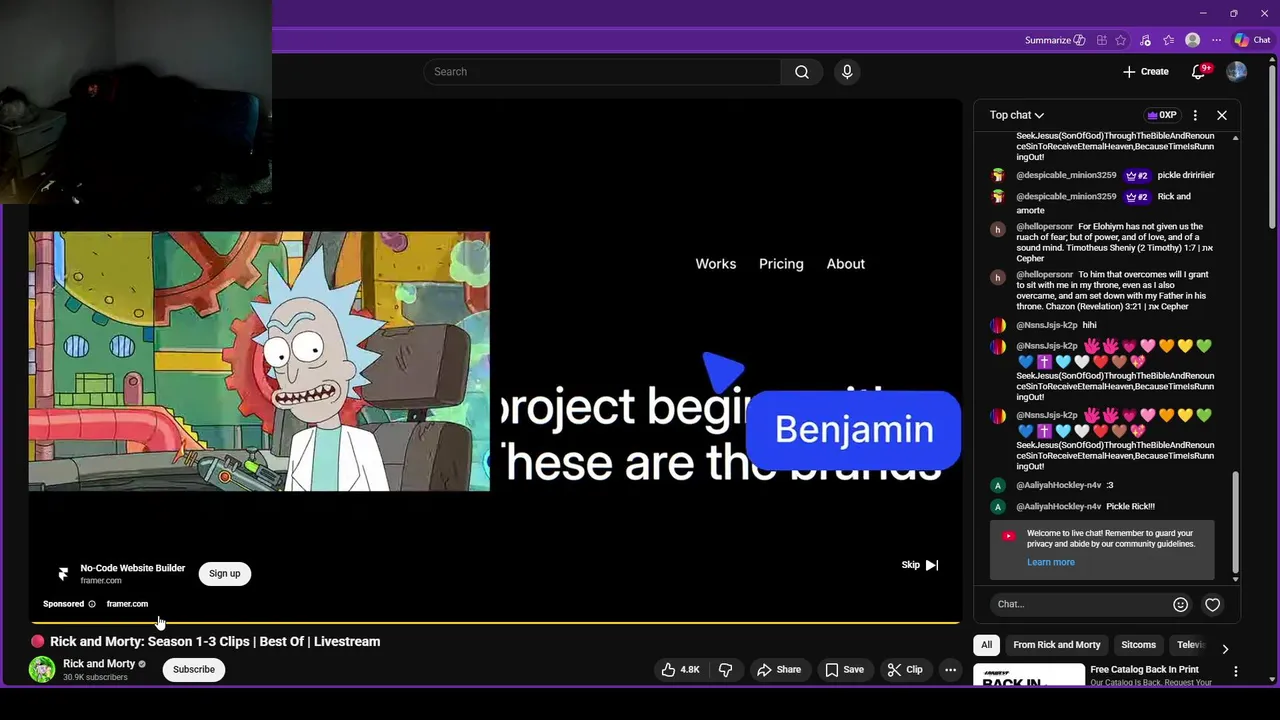Open the favorites list icon
The image size is (1280, 720).
pyautogui.click(x=1168, y=40)
